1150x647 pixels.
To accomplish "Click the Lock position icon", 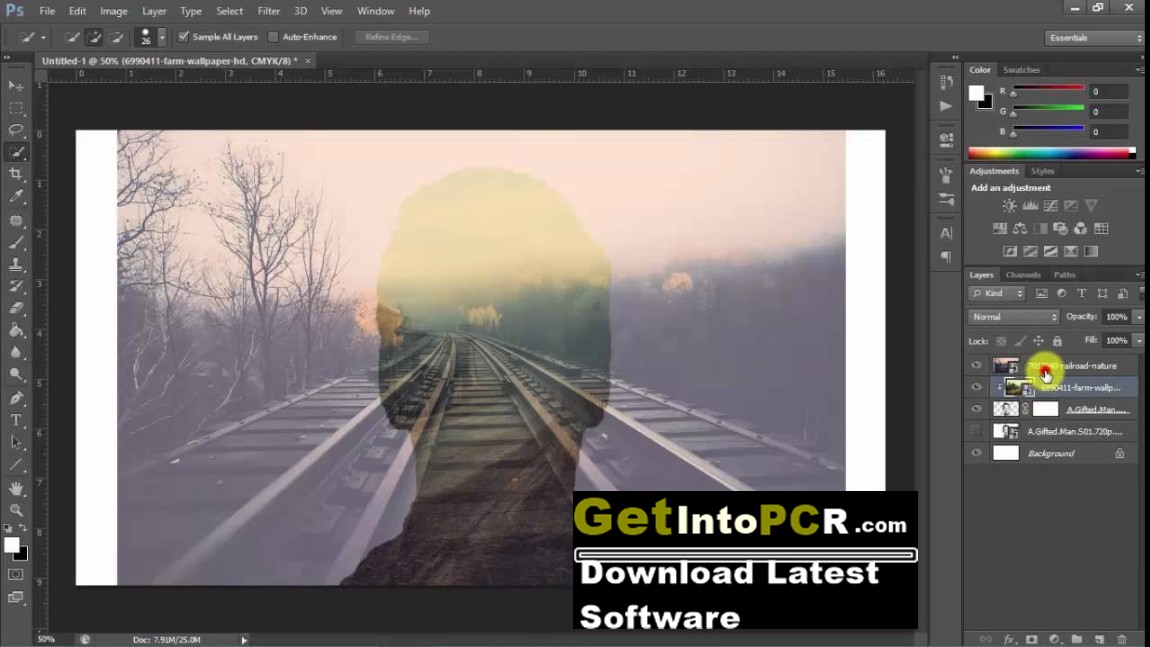I will (x=1039, y=341).
